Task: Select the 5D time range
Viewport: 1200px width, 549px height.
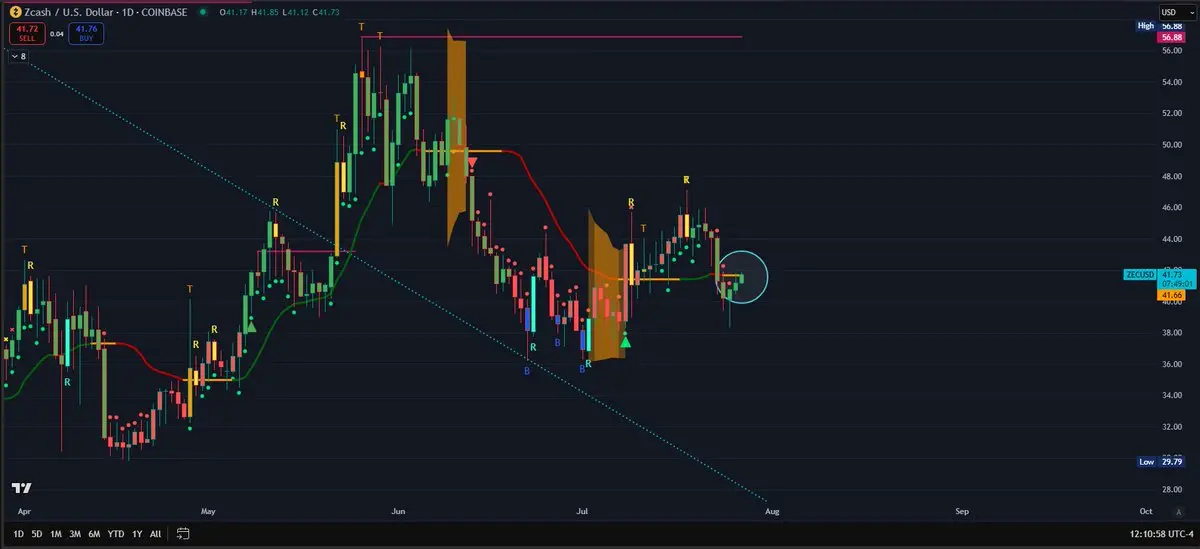Action: click(37, 534)
